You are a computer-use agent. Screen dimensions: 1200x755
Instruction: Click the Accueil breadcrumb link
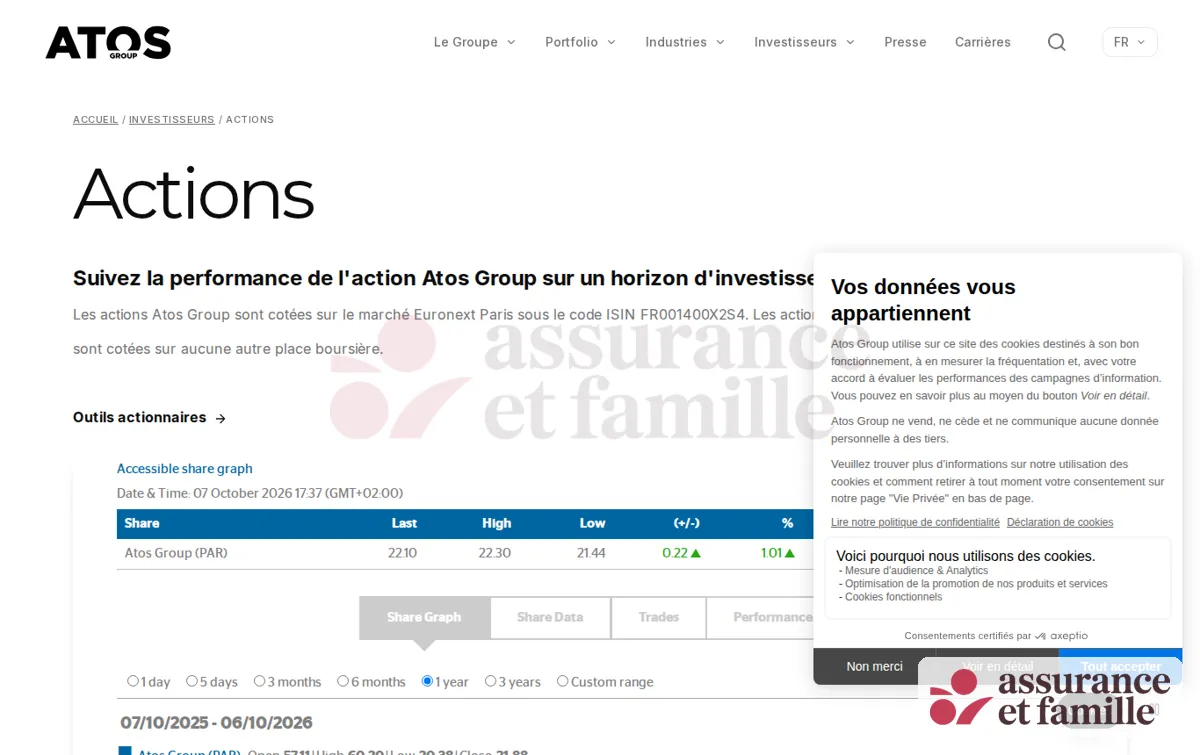point(96,120)
